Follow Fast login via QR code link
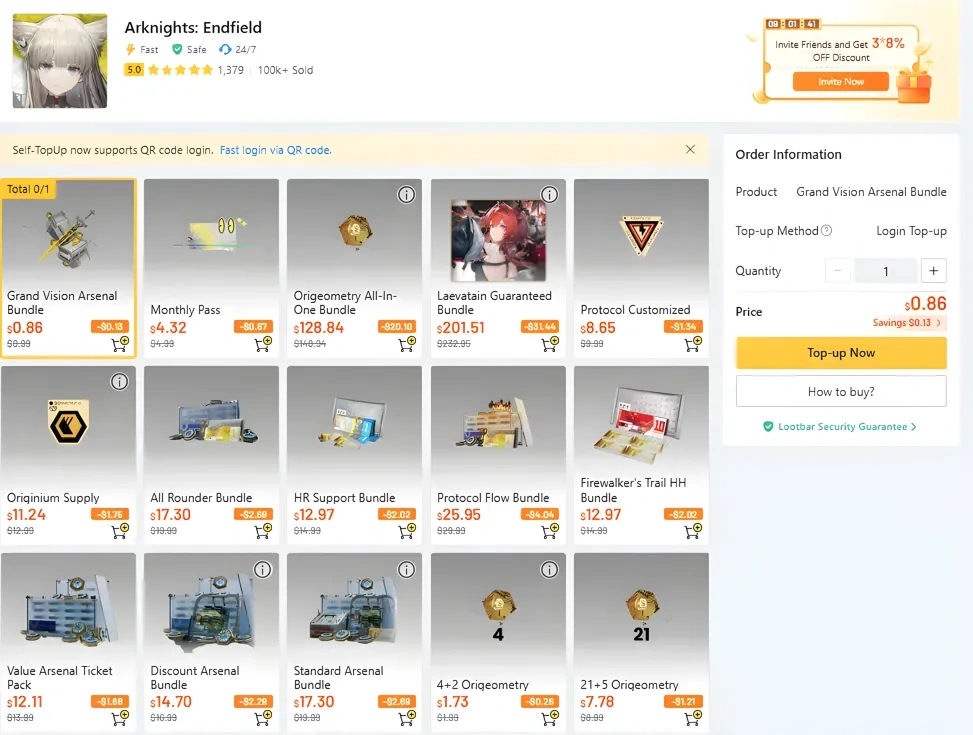 (275, 150)
